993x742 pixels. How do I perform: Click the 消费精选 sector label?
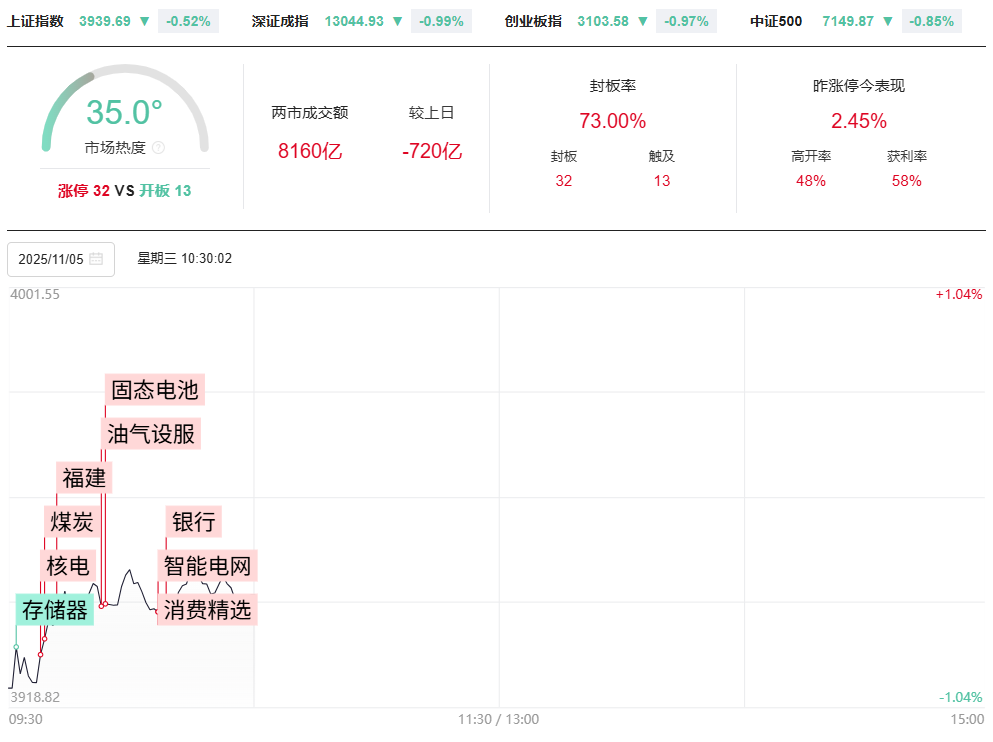click(207, 610)
